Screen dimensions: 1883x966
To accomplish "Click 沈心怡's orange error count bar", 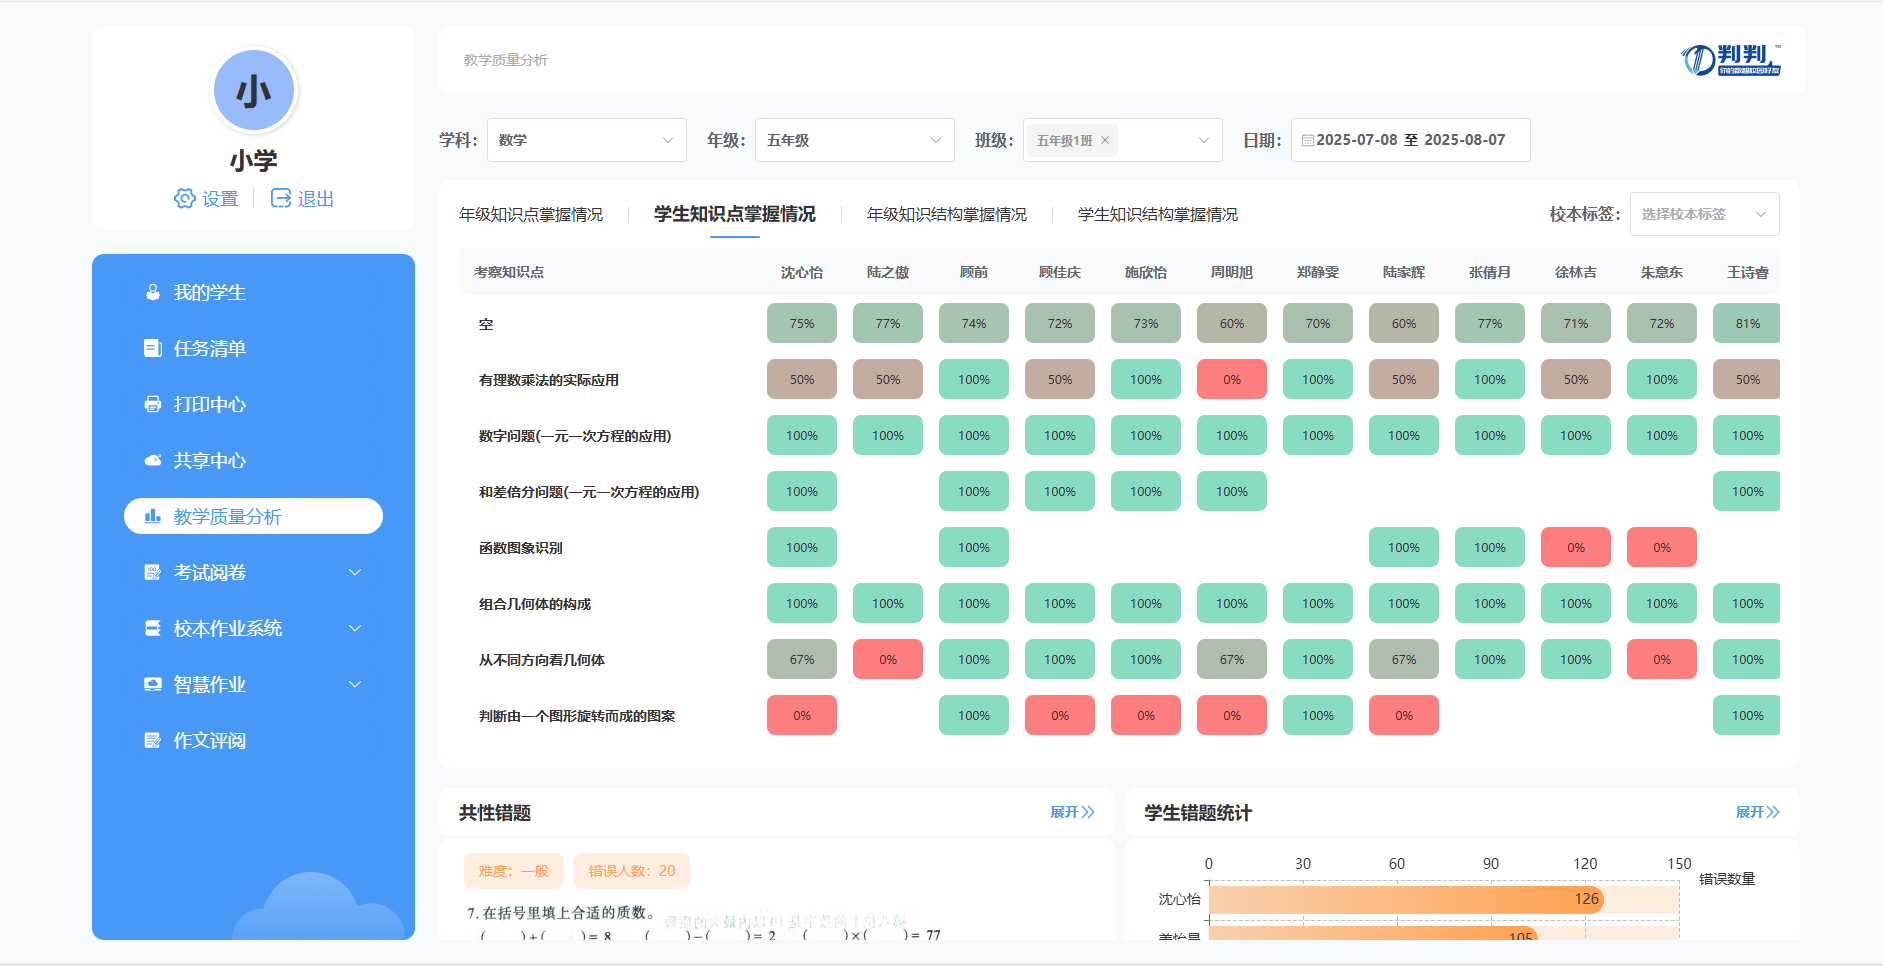I will coord(1405,899).
